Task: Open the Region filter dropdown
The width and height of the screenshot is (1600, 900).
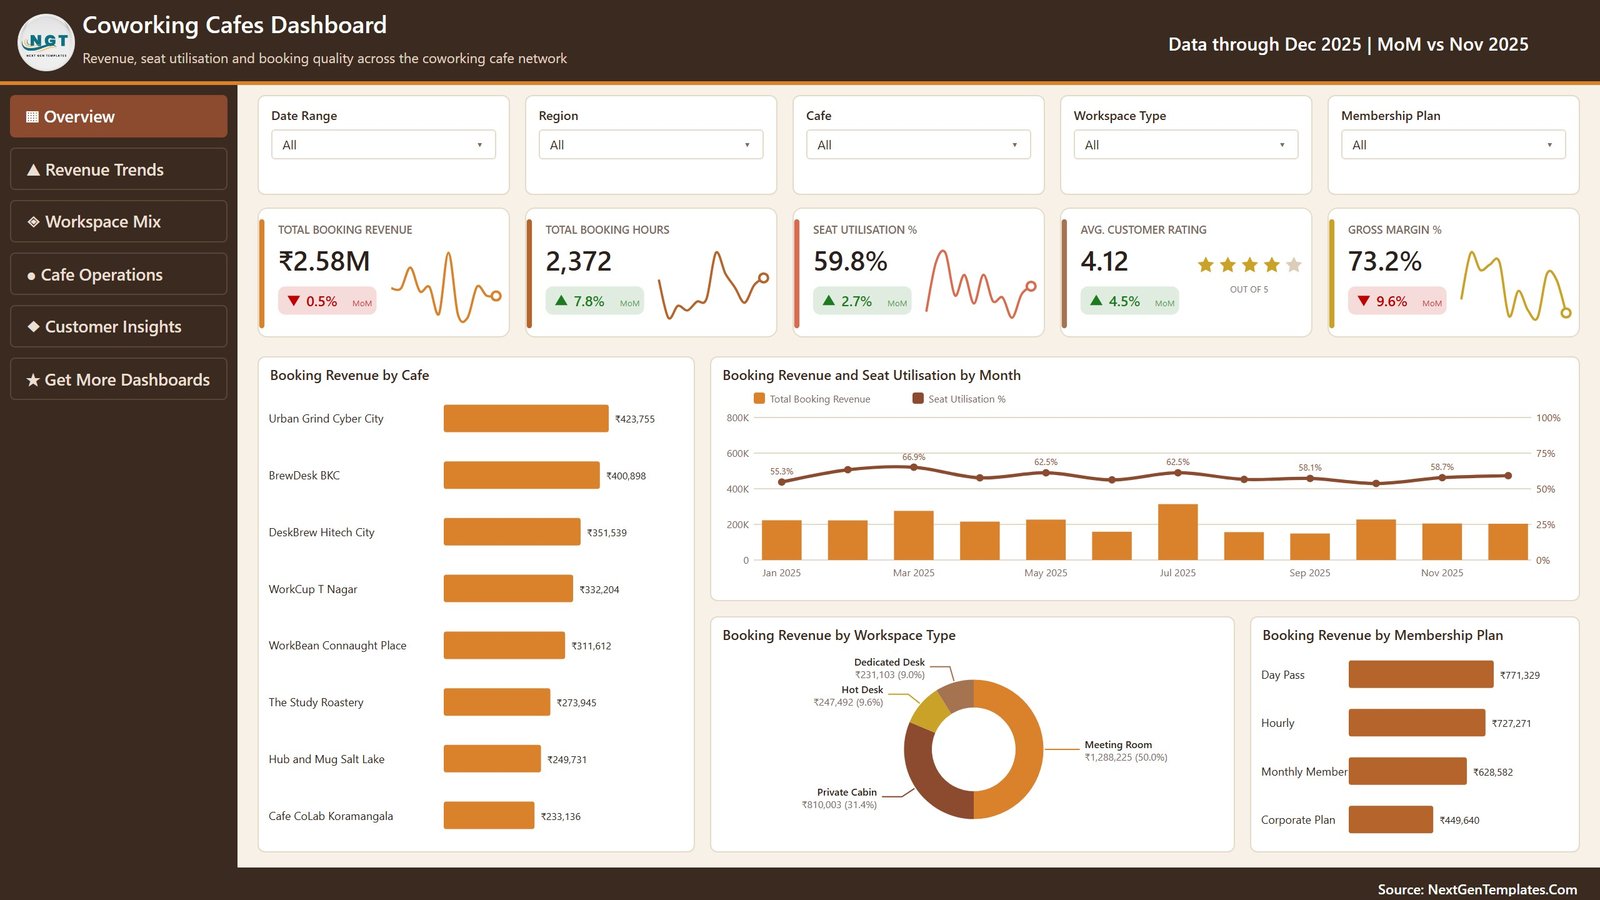Action: click(651, 145)
